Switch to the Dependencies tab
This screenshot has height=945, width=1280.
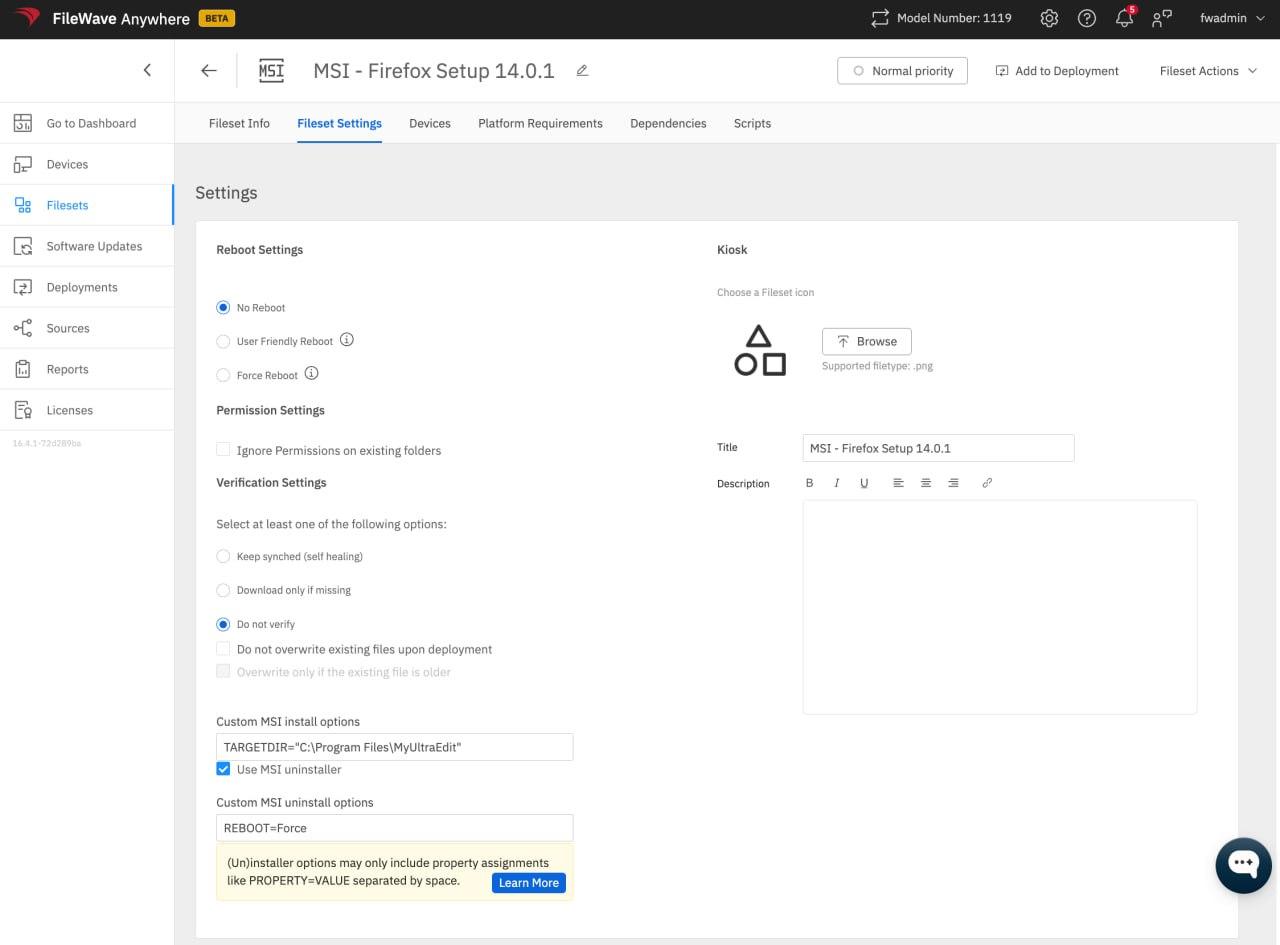[x=668, y=123]
